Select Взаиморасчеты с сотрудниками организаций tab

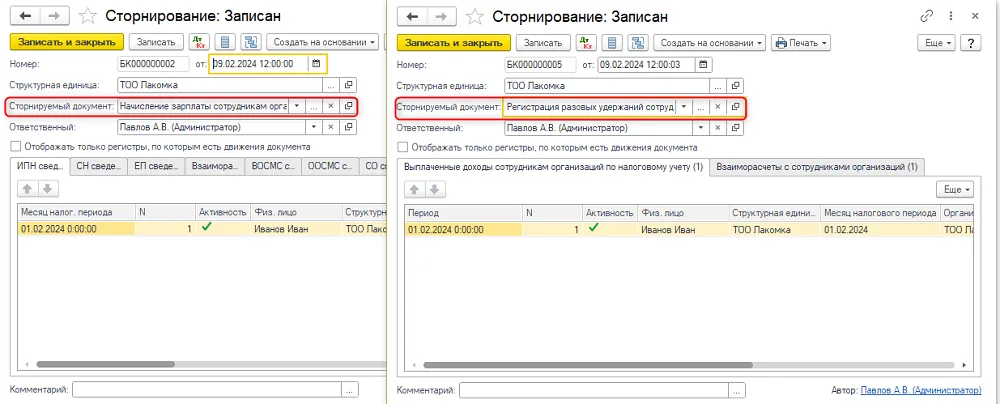(x=817, y=167)
